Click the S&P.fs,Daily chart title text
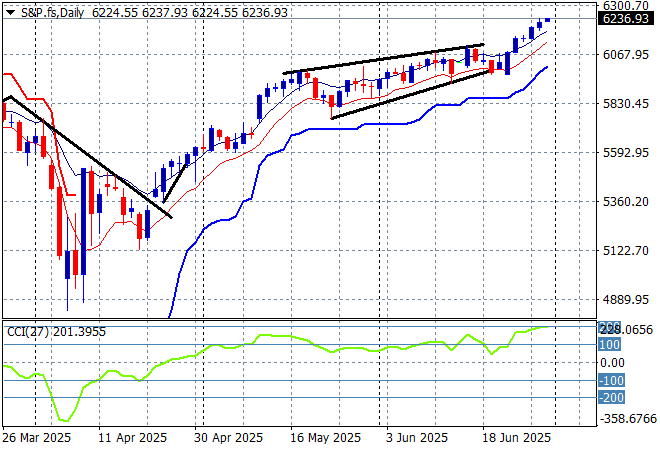 [x=53, y=13]
